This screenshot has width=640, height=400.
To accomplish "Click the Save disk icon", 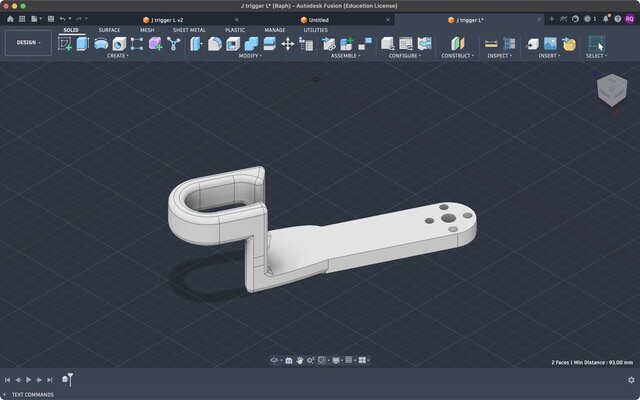I will pos(51,19).
